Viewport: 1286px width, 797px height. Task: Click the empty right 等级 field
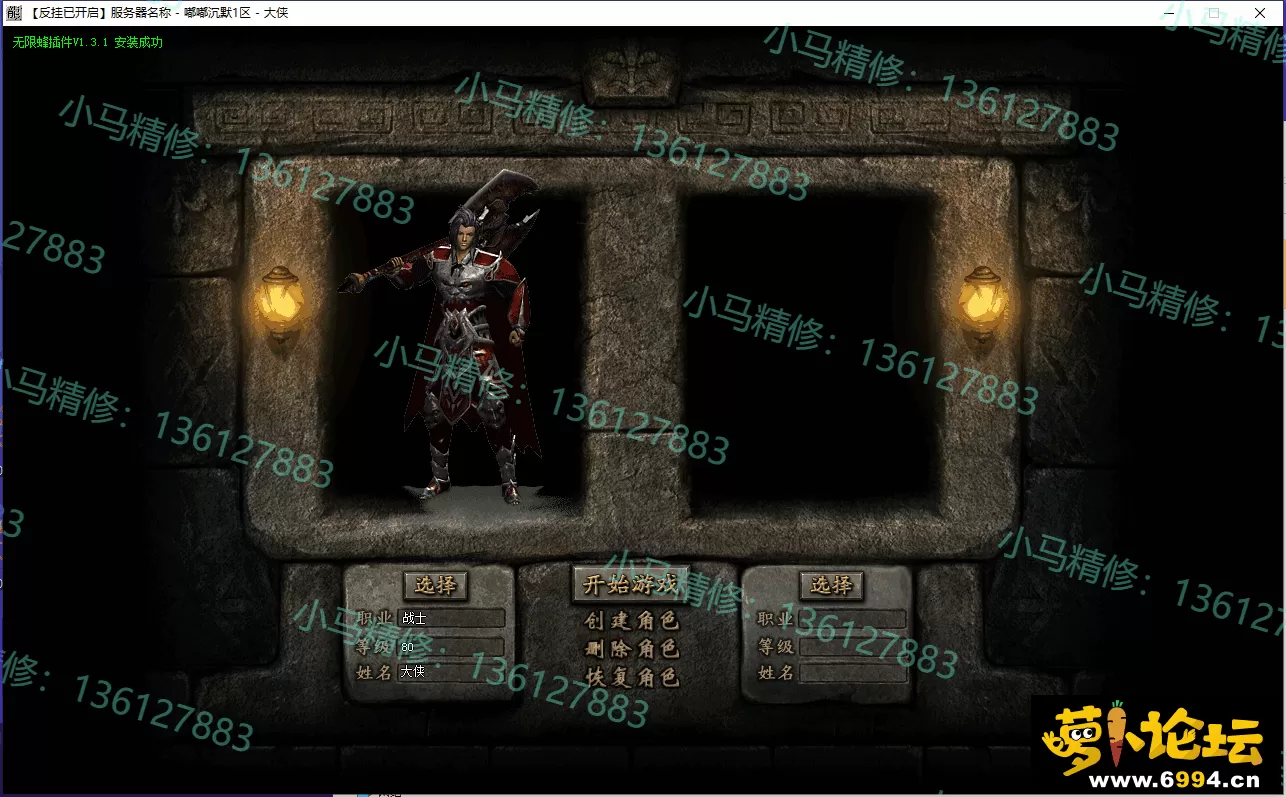tap(852, 647)
